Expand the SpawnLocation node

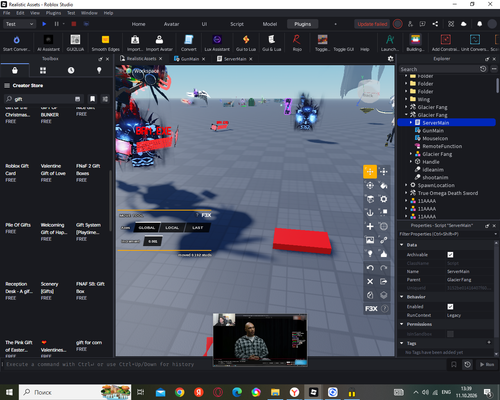click(x=406, y=185)
